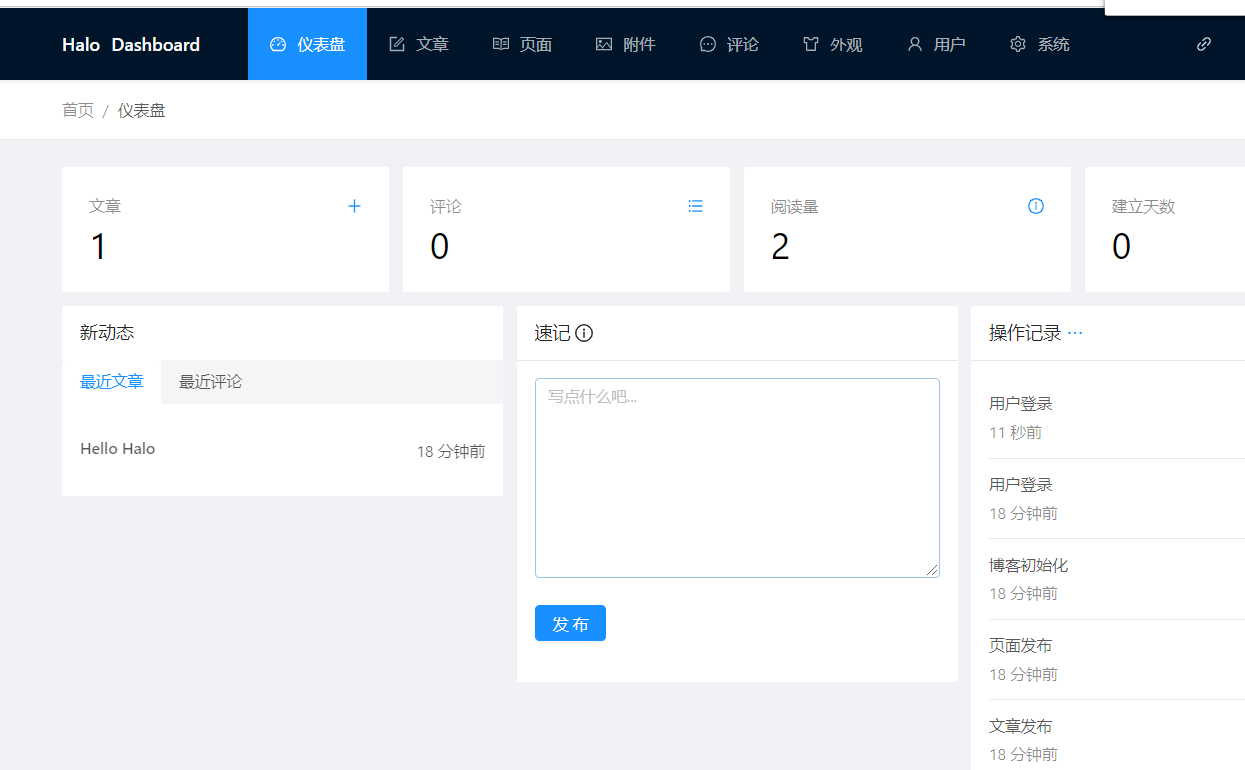
Task: Focus the 写点什么吧 text area
Action: click(737, 478)
